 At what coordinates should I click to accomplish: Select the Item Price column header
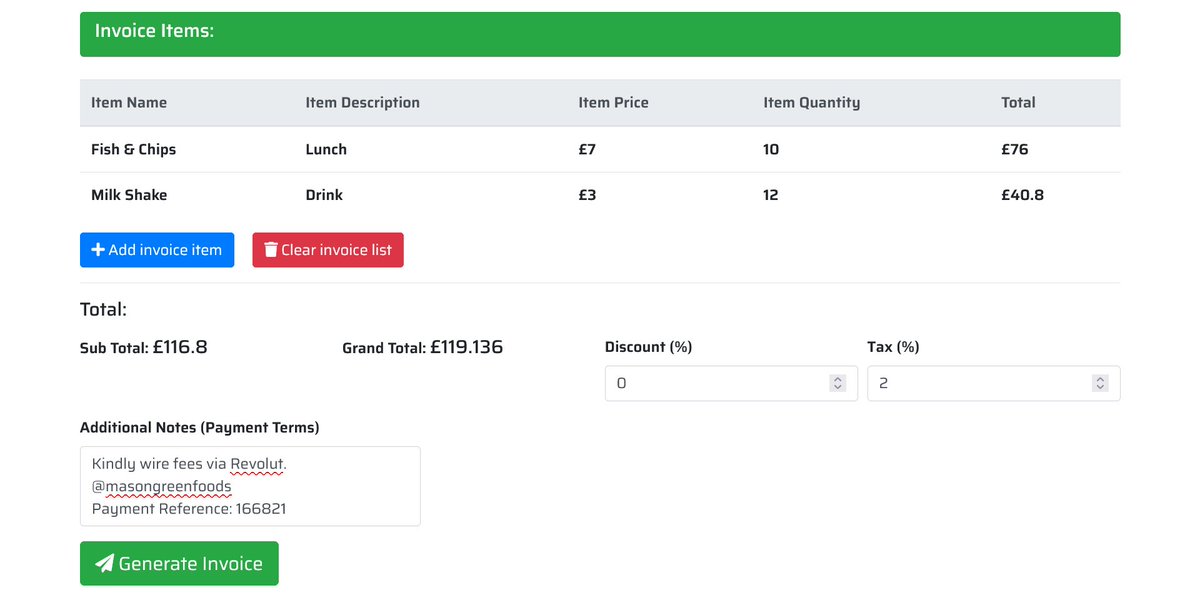pyautogui.click(x=613, y=102)
